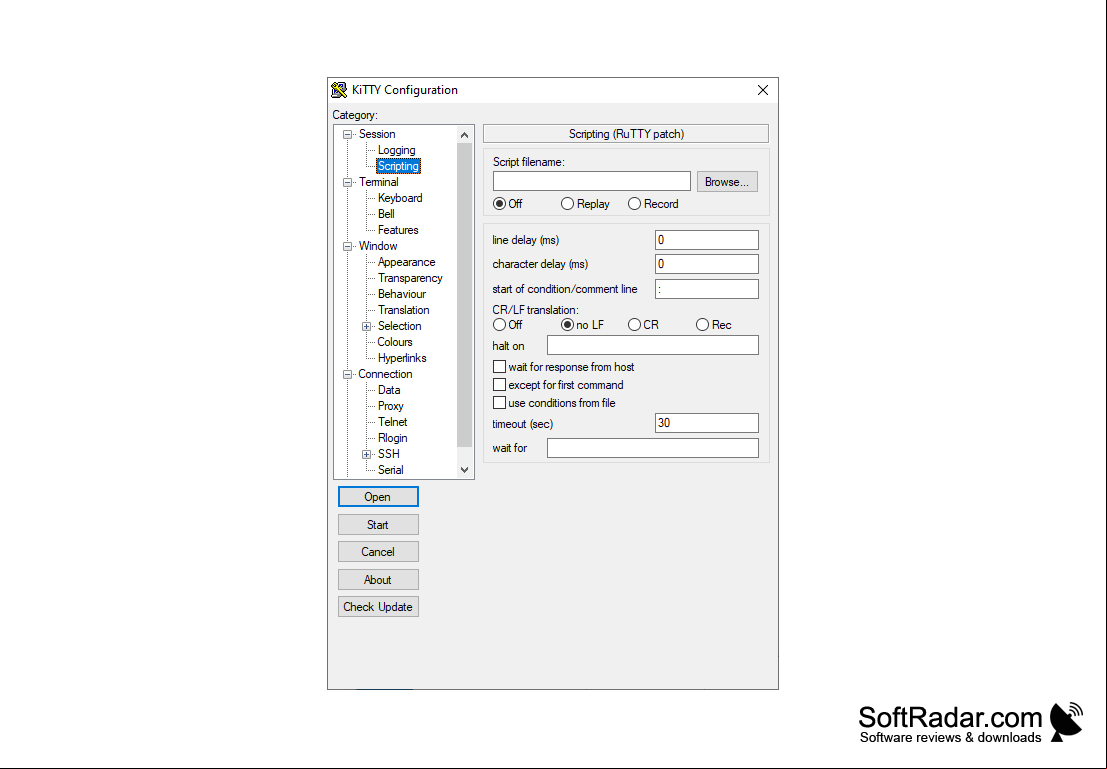The image size is (1107, 769).
Task: Select the Session category
Action: 377,134
